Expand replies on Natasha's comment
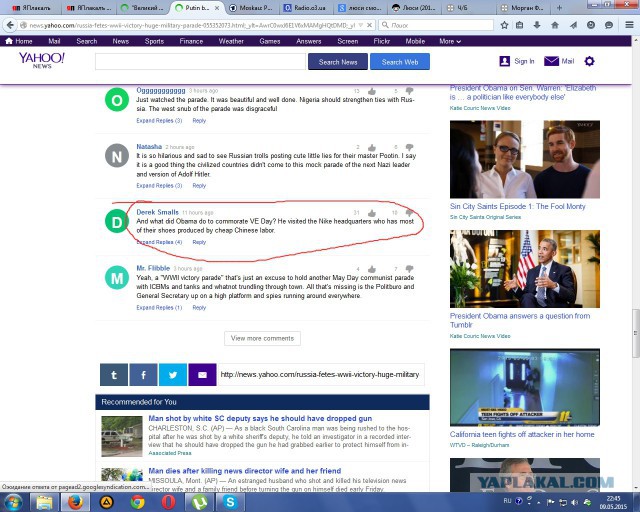Viewport: 640px width, 512px height. click(x=159, y=186)
